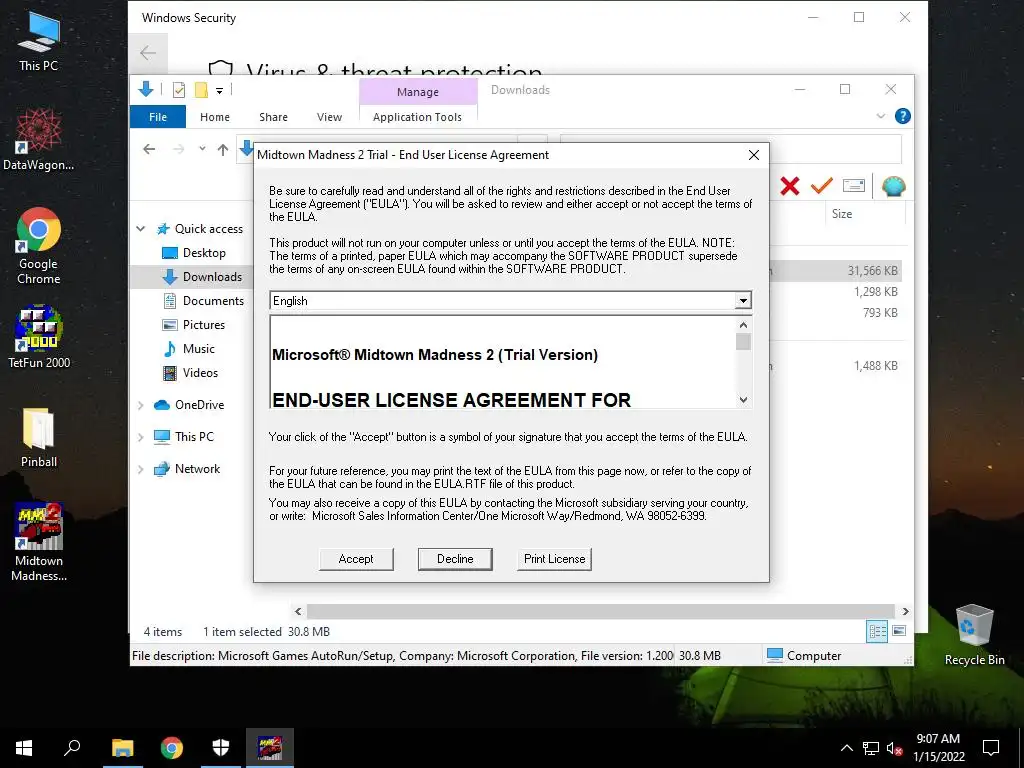Screen dimensions: 1024x768
Task: Collapse the Explorer ribbon chevron
Action: (880, 116)
